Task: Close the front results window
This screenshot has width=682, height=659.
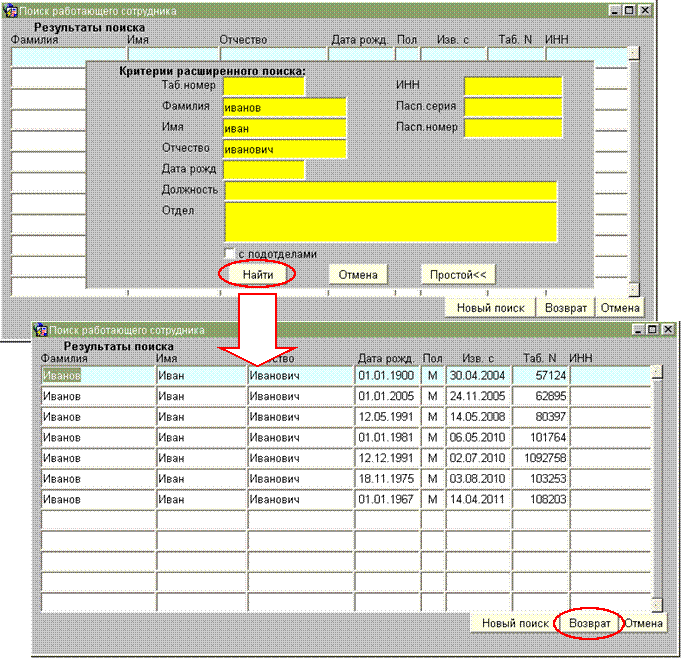Action: click(x=668, y=330)
